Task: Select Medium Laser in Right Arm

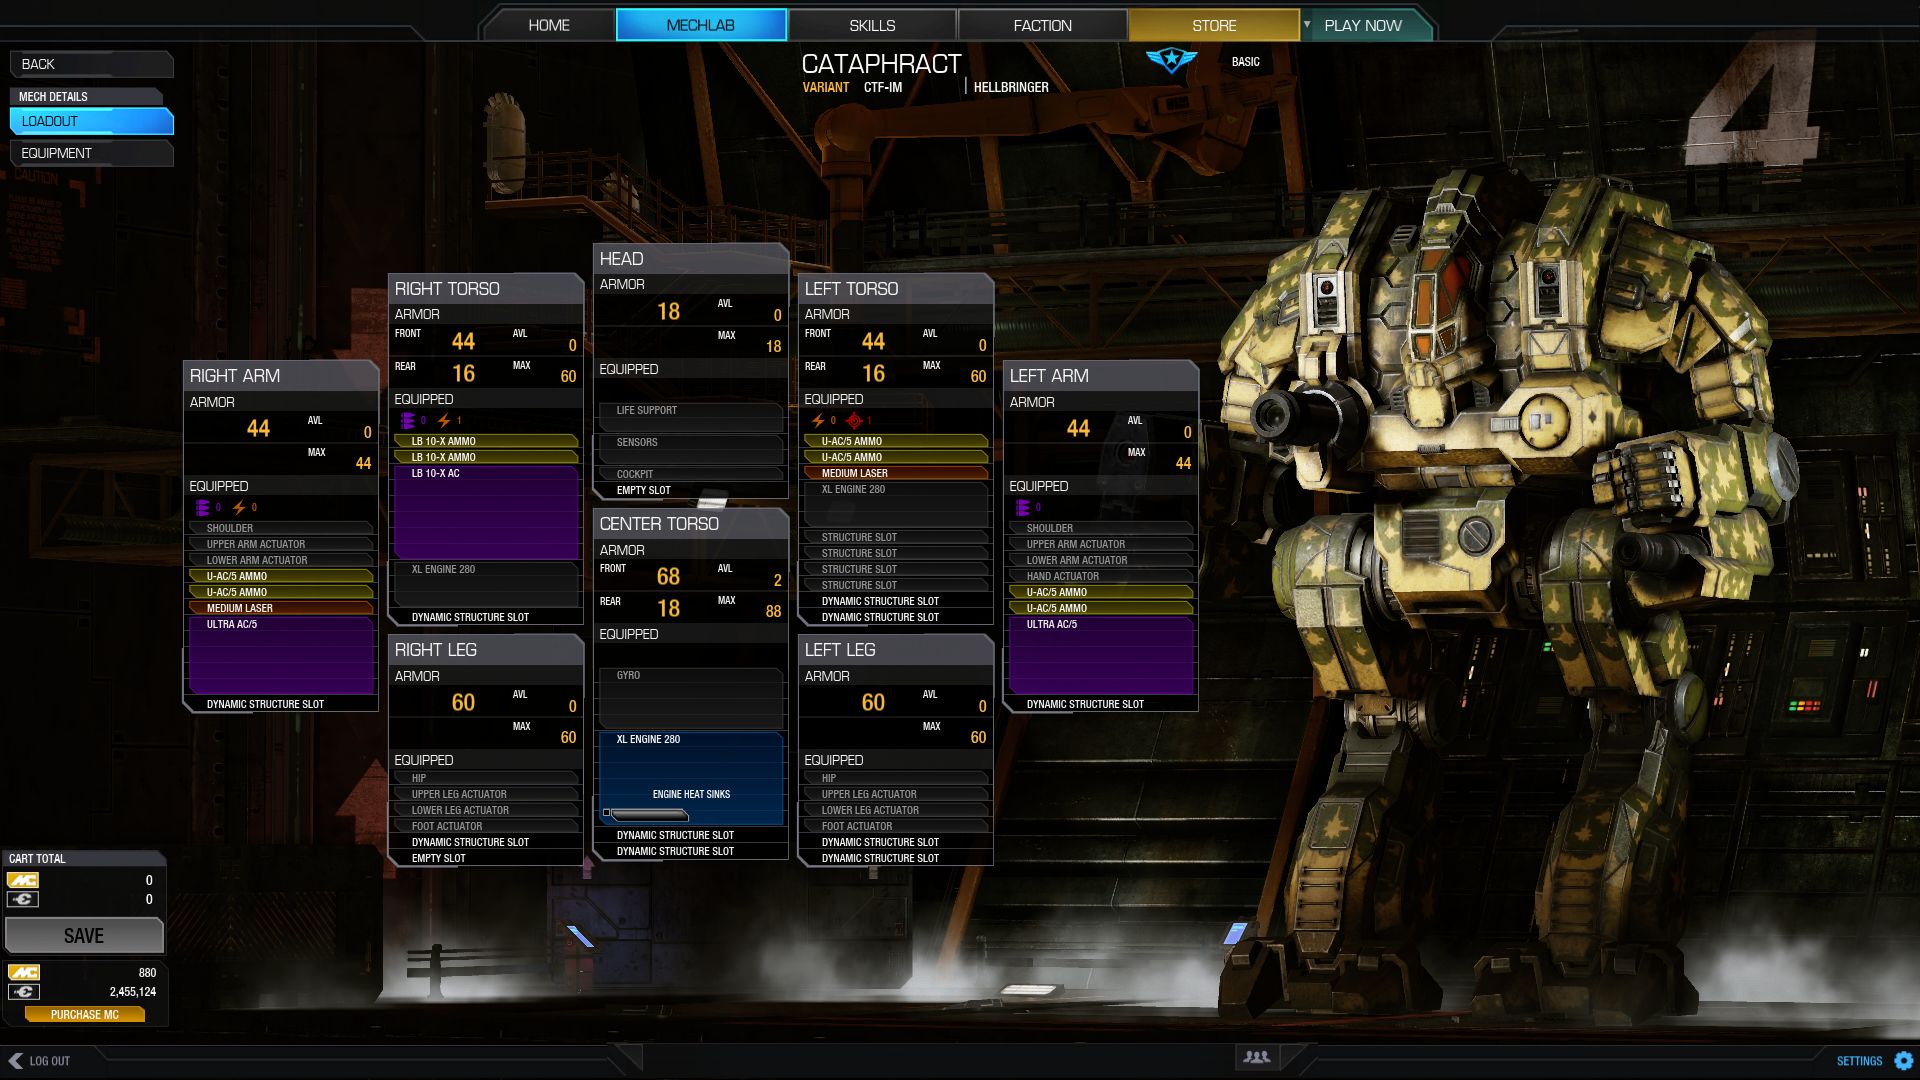Action: [x=281, y=608]
